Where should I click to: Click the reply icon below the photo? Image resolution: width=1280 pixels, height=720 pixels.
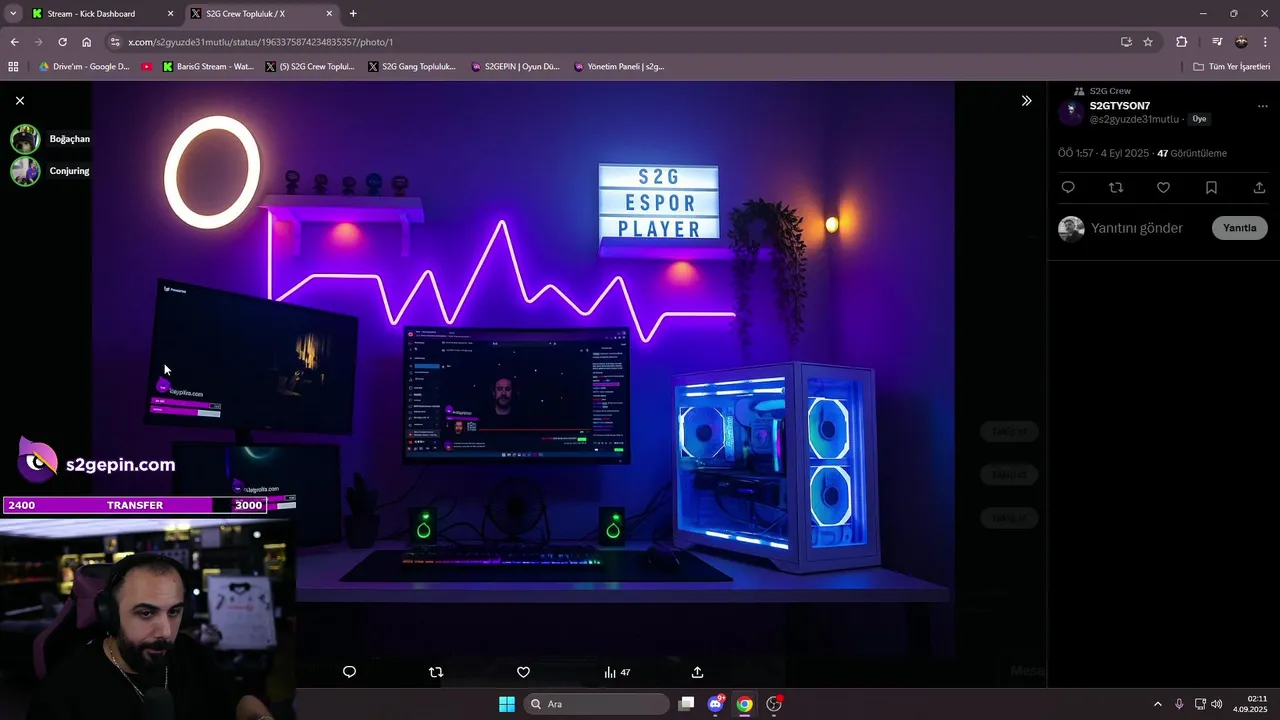tap(349, 672)
